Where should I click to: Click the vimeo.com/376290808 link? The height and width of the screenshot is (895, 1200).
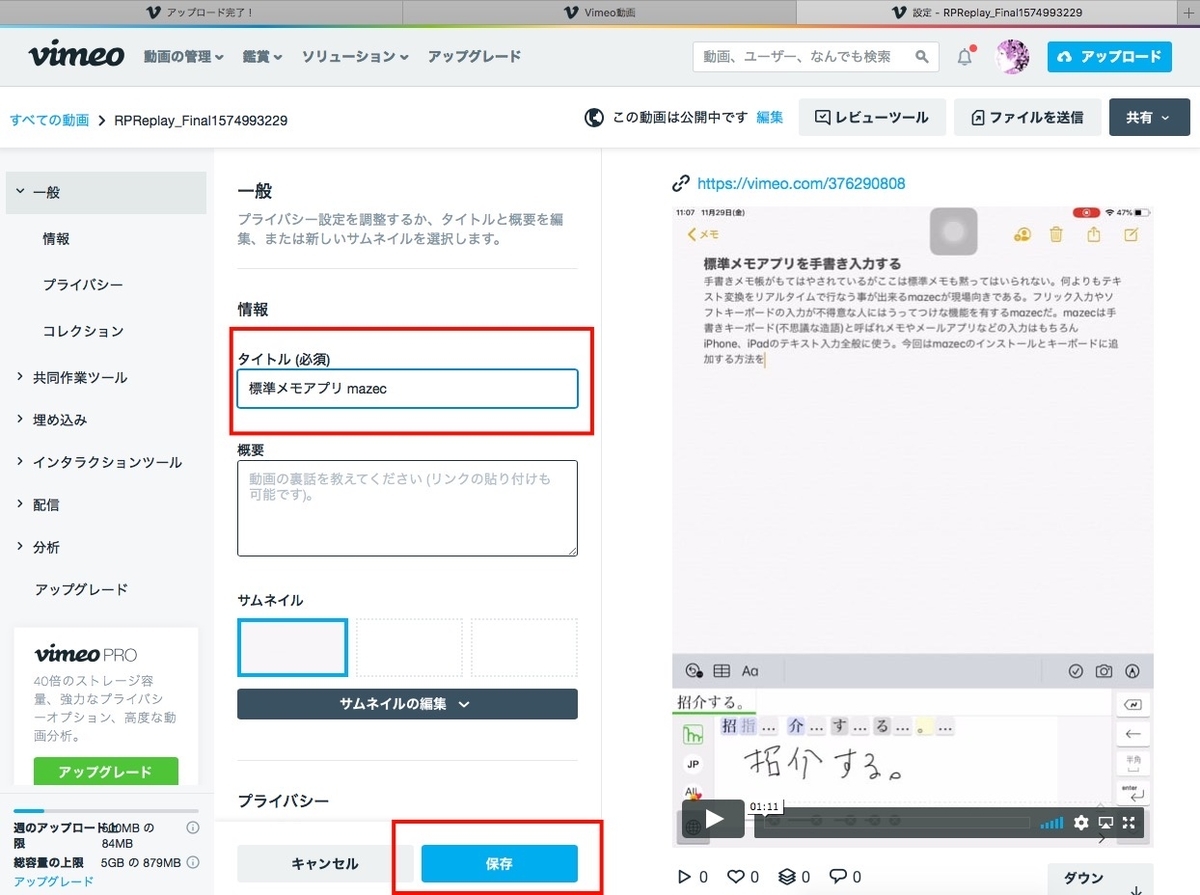click(x=801, y=184)
